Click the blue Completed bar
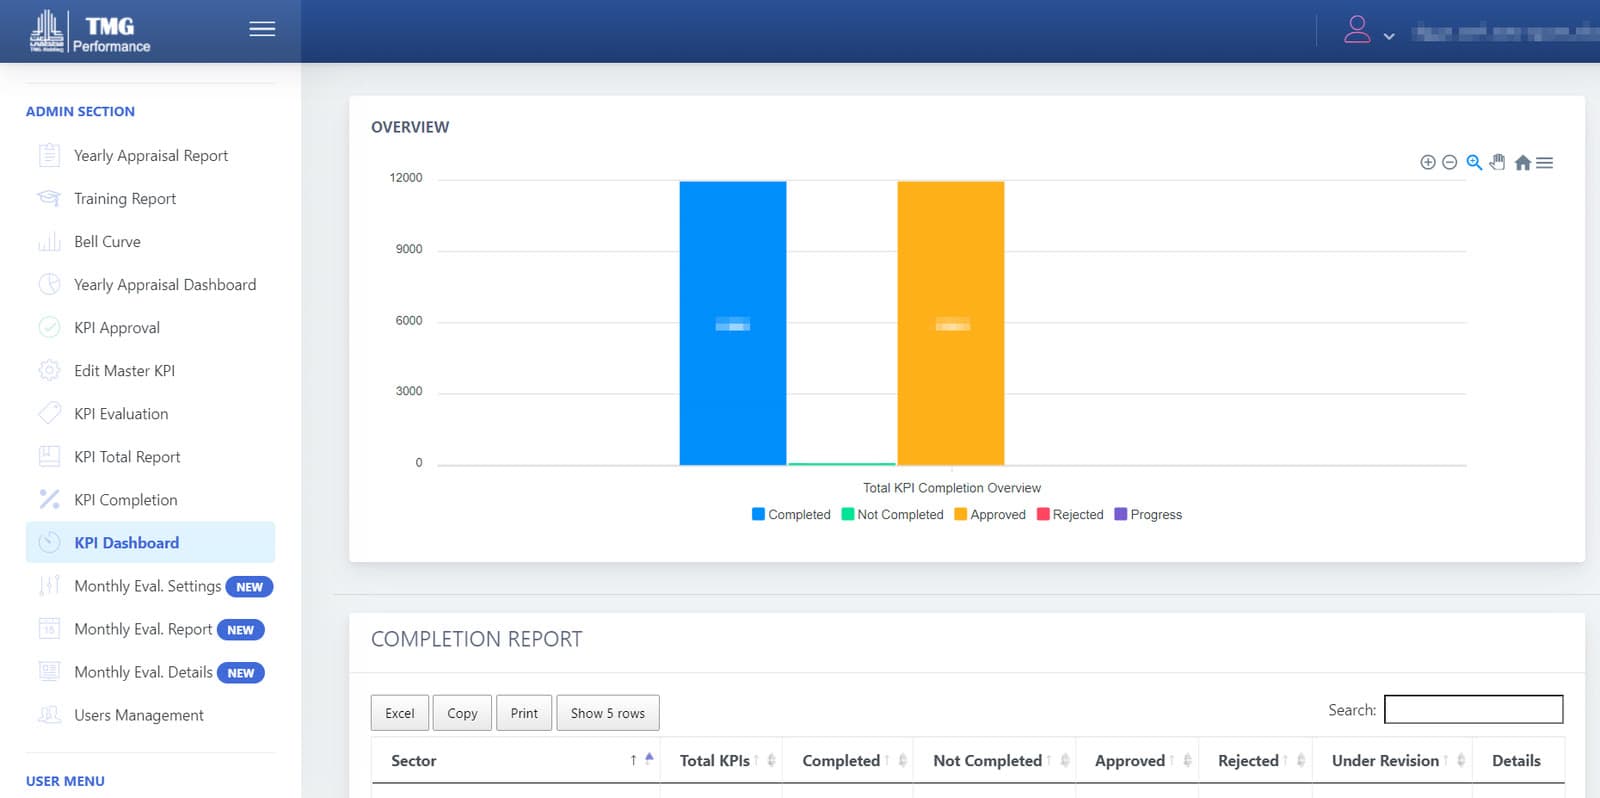Screen dimensions: 1600x798 (733, 323)
